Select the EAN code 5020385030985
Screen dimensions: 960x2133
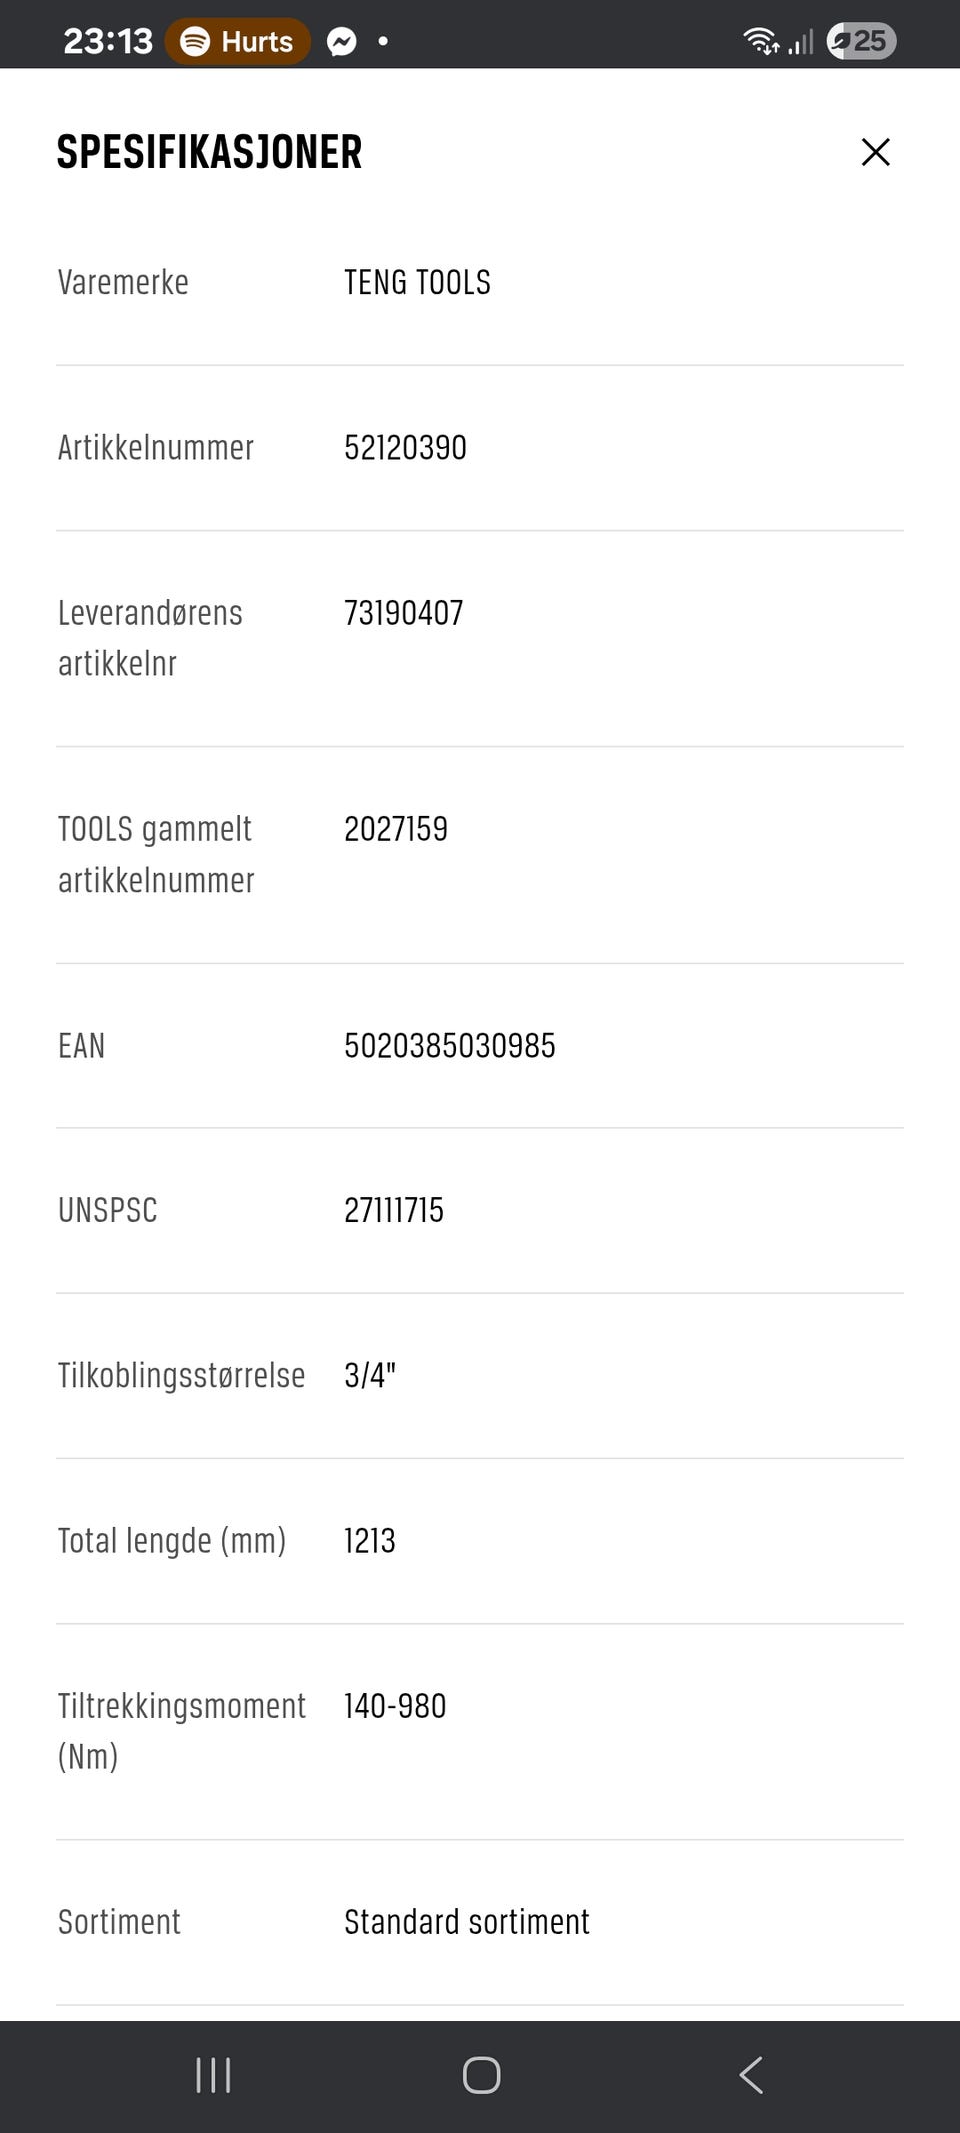coord(450,1046)
